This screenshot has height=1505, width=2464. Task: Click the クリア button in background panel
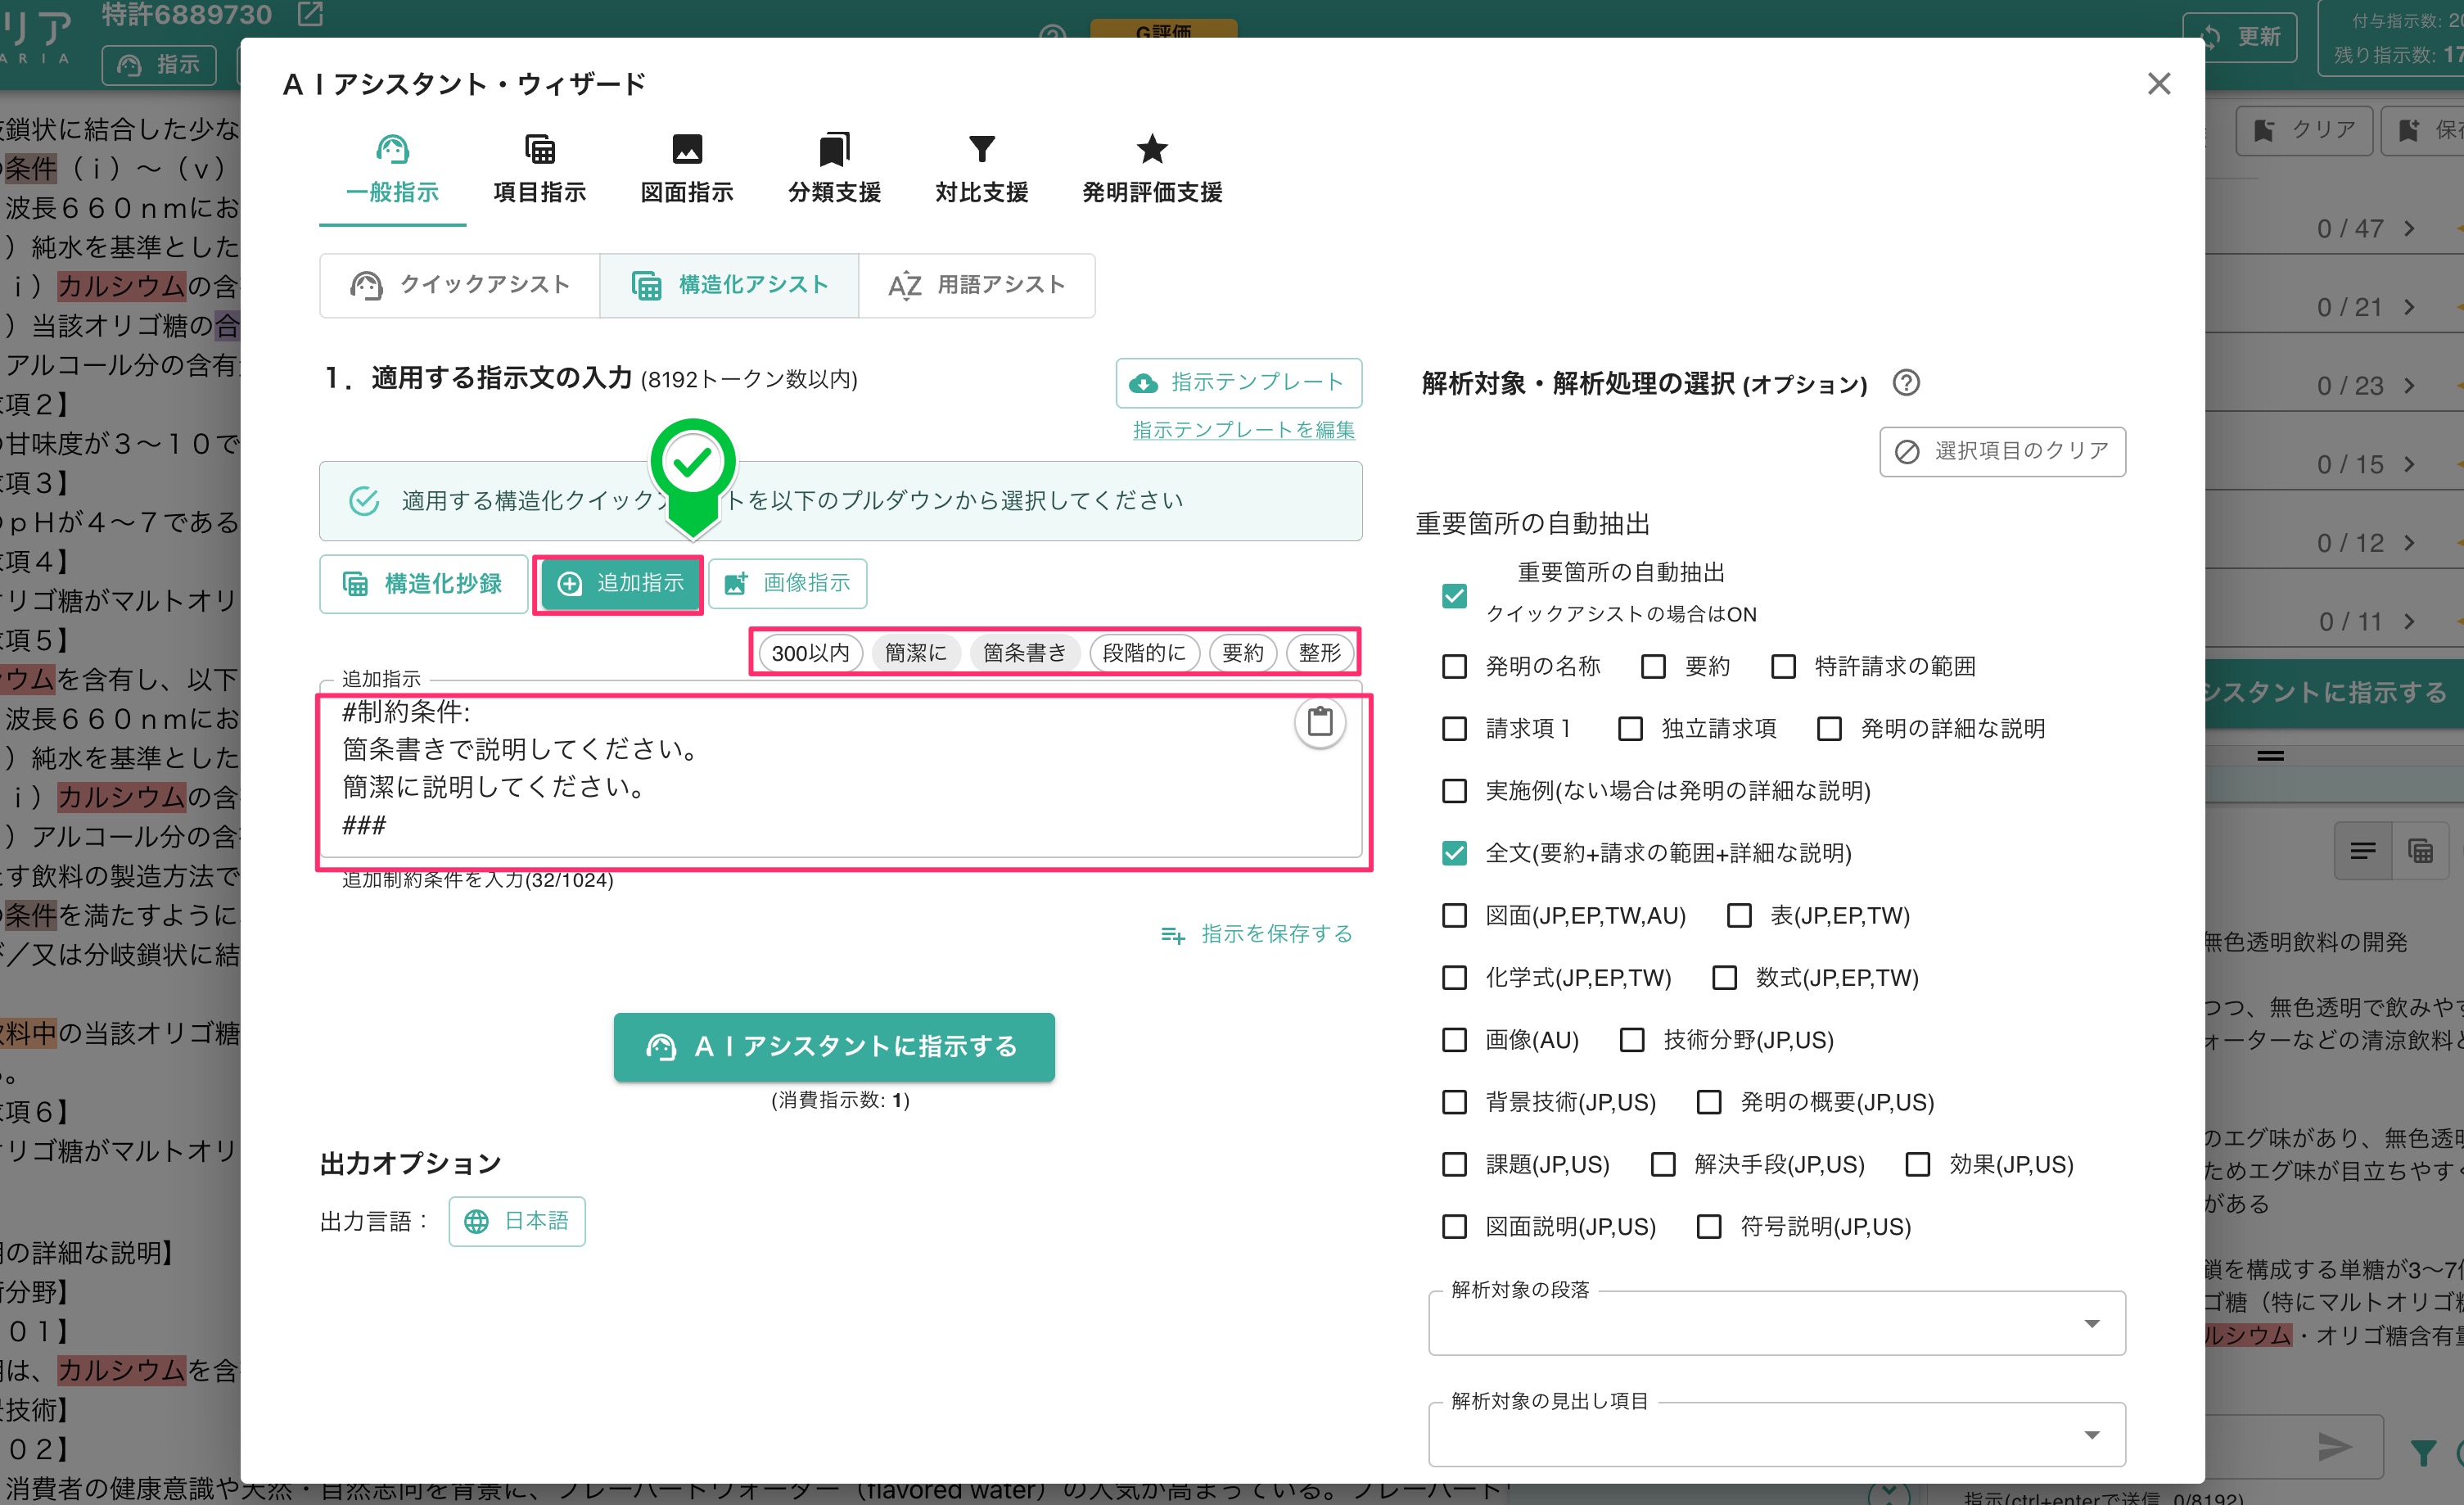coord(2305,130)
